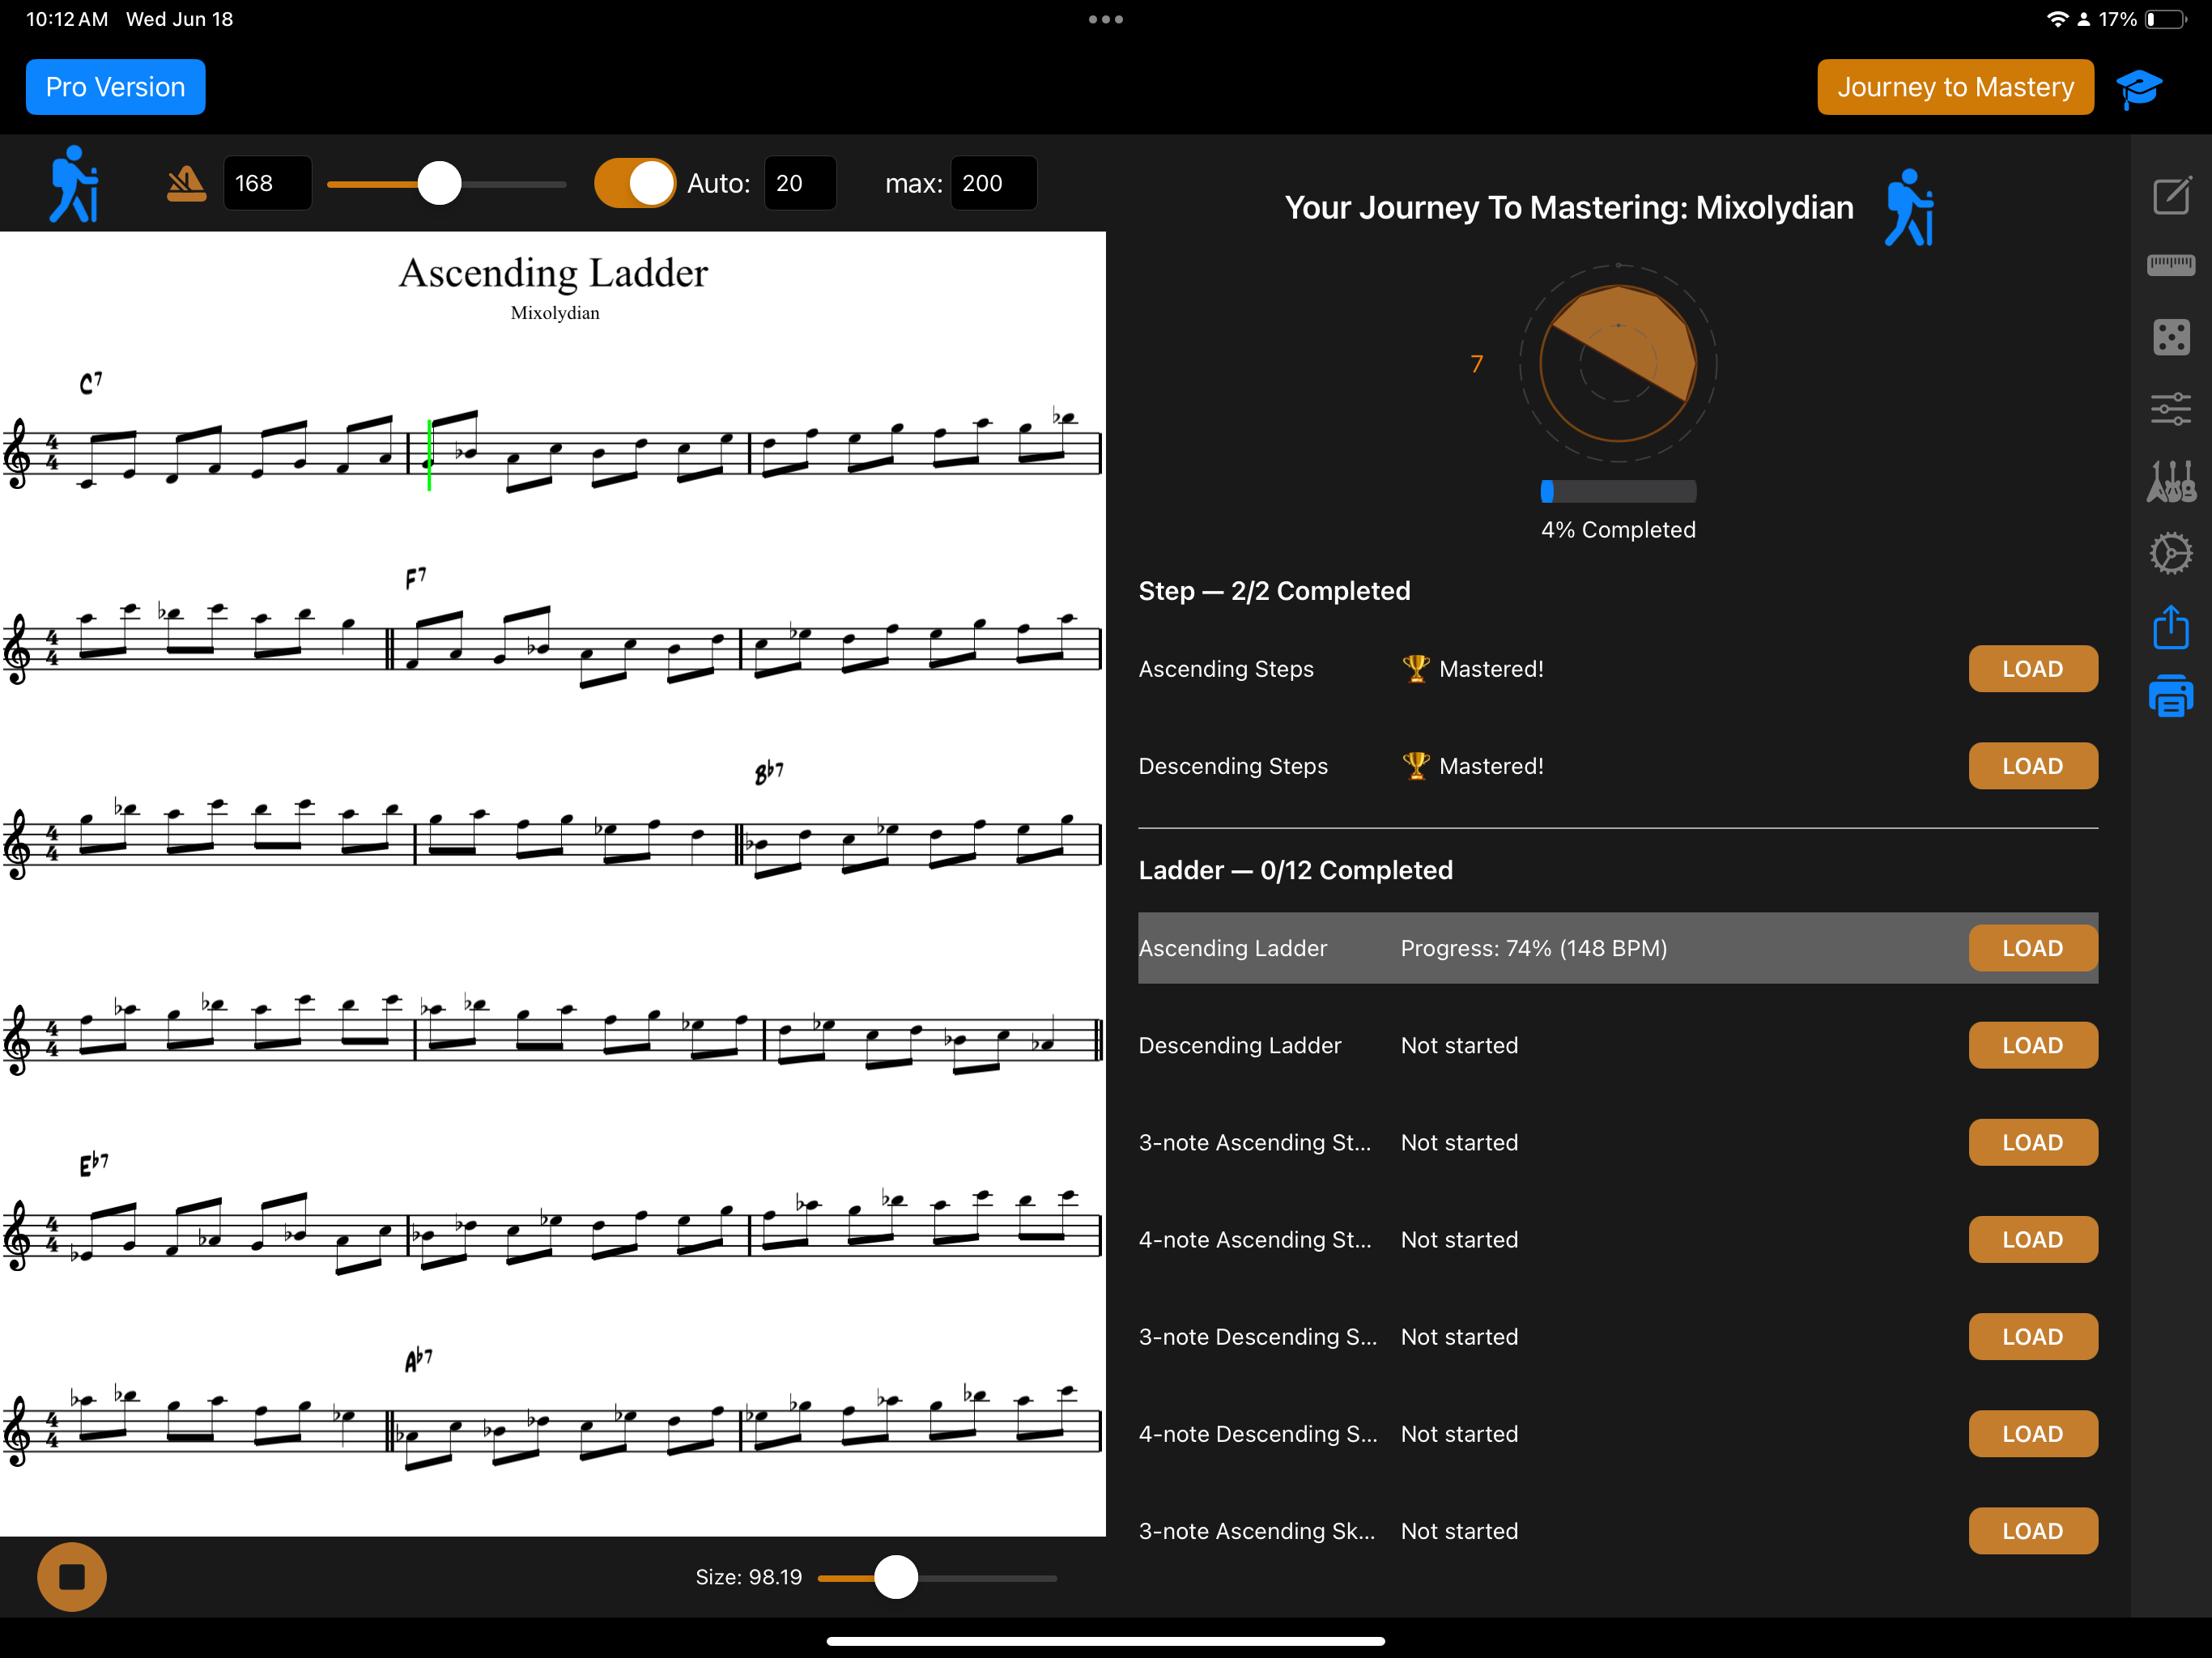Click the guitars instrument icon
Screen dimensions: 2212x1658
click(2171, 482)
